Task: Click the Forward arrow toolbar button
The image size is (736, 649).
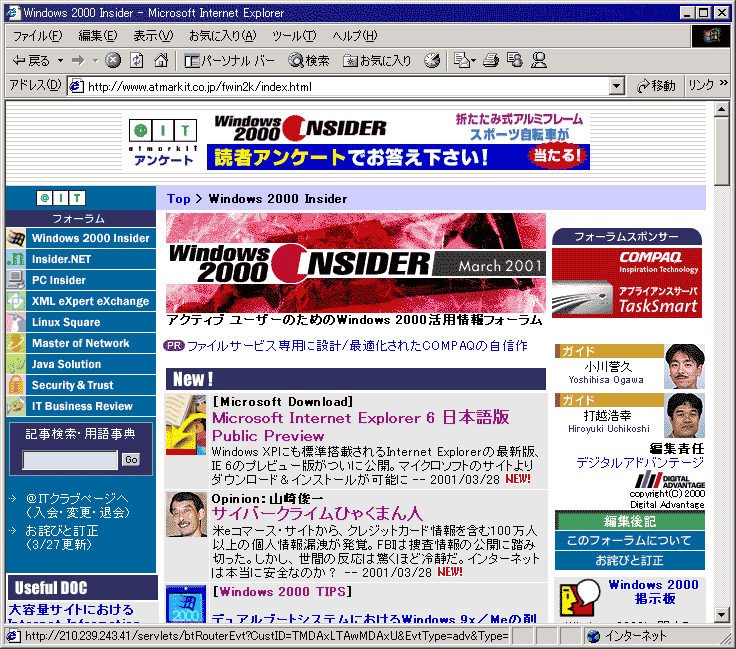Action: tap(78, 61)
